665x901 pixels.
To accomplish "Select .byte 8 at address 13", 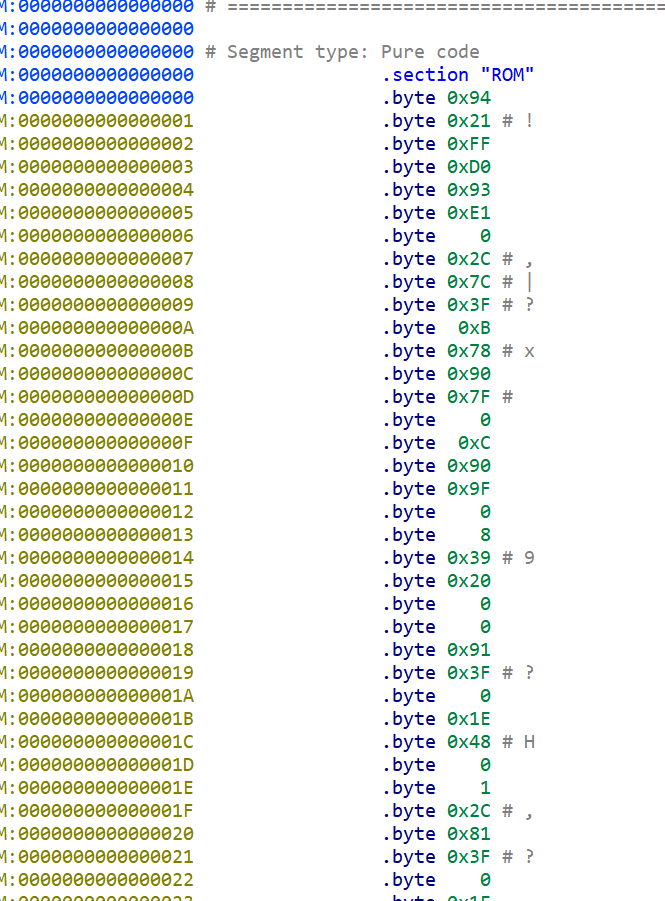I will click(436, 534).
